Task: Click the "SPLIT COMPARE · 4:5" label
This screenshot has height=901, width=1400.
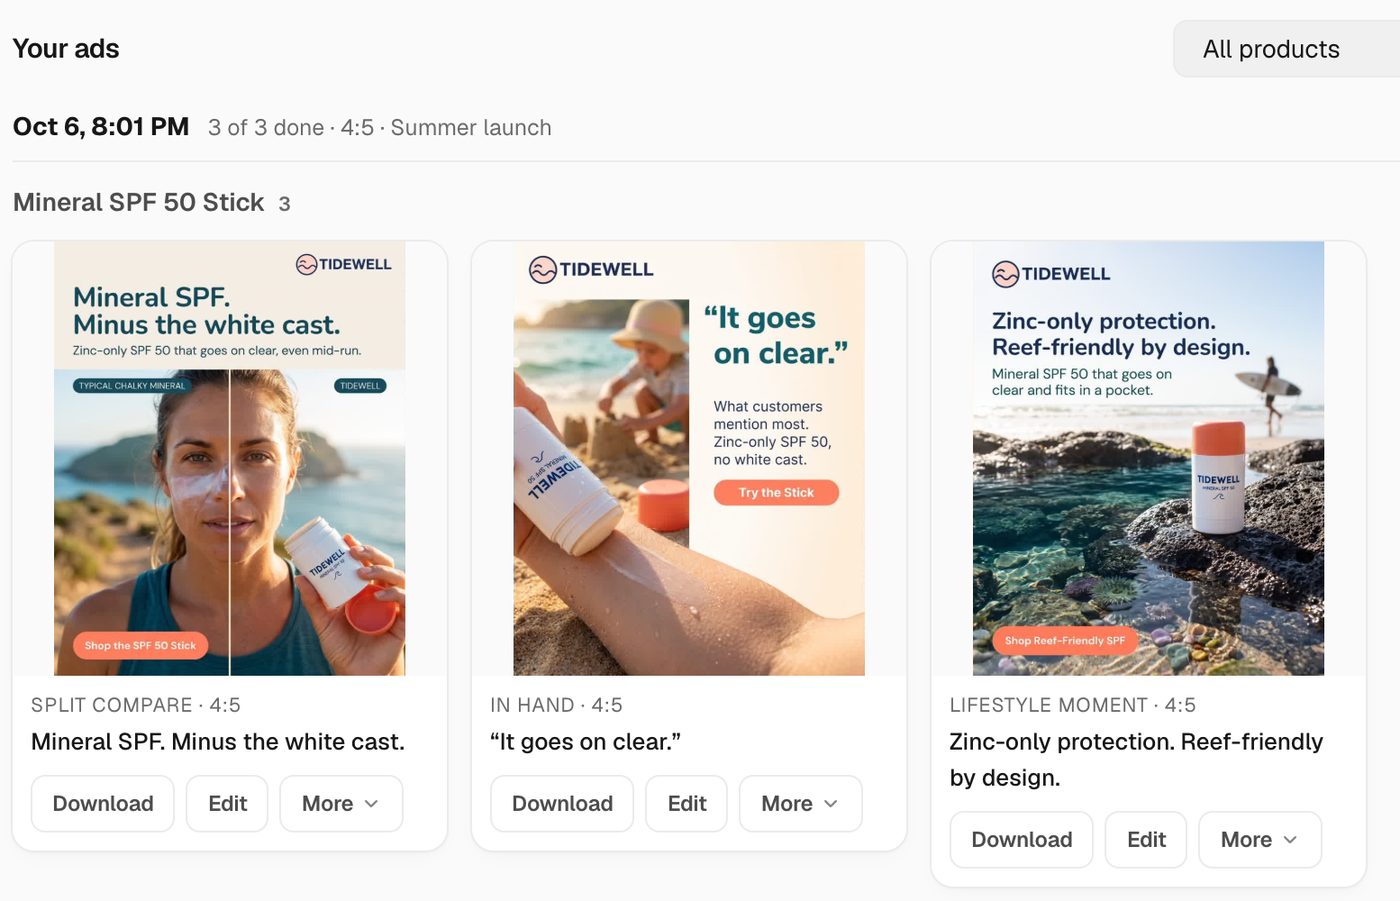Action: (x=136, y=705)
